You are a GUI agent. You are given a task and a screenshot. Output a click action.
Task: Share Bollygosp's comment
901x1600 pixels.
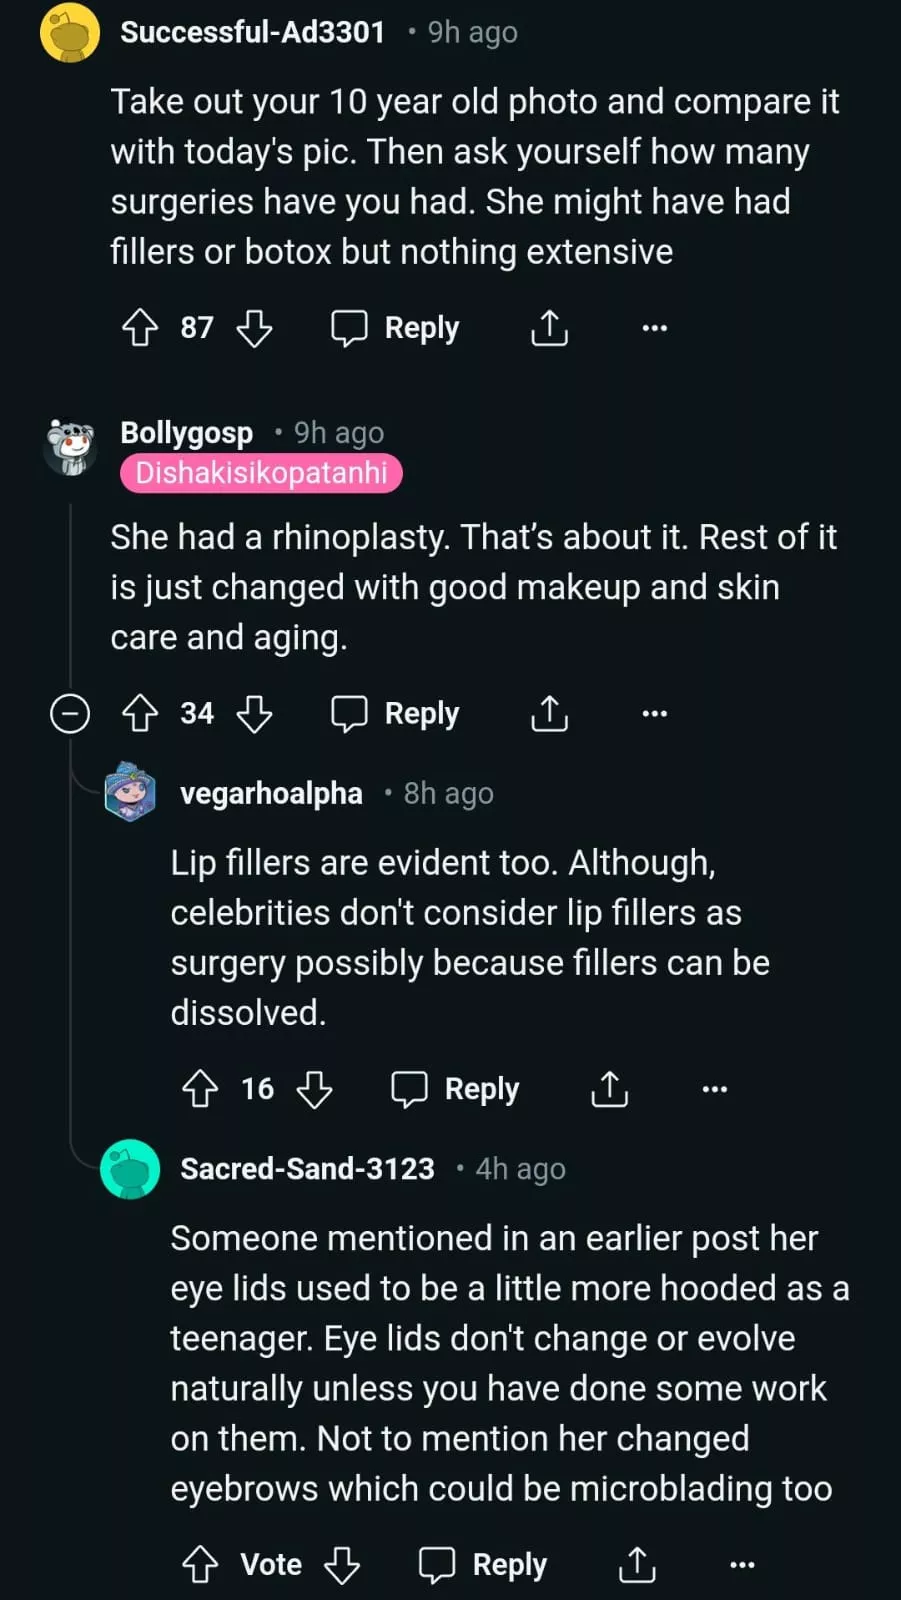[x=549, y=714]
